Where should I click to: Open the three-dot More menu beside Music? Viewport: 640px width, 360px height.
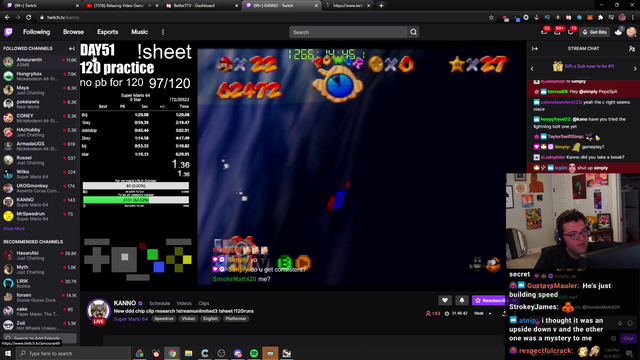(x=163, y=32)
